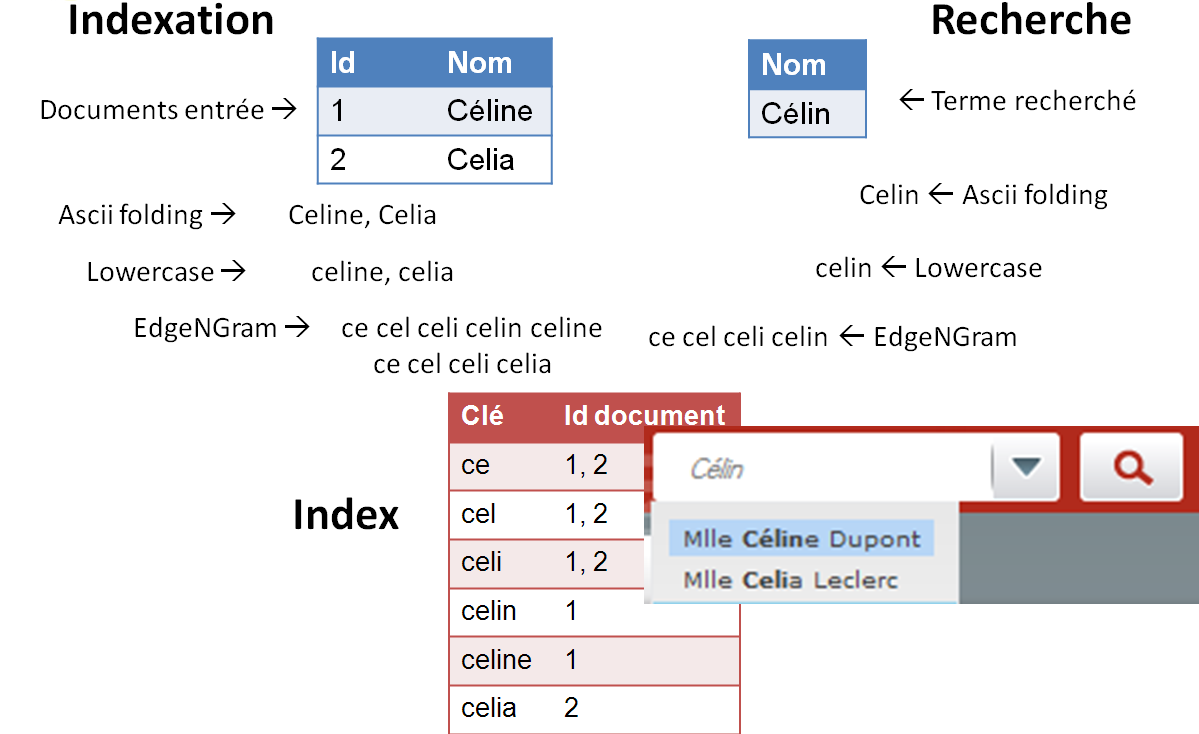Click the Nom header in the Recherche table
This screenshot has height=734, width=1199.
pos(807,65)
